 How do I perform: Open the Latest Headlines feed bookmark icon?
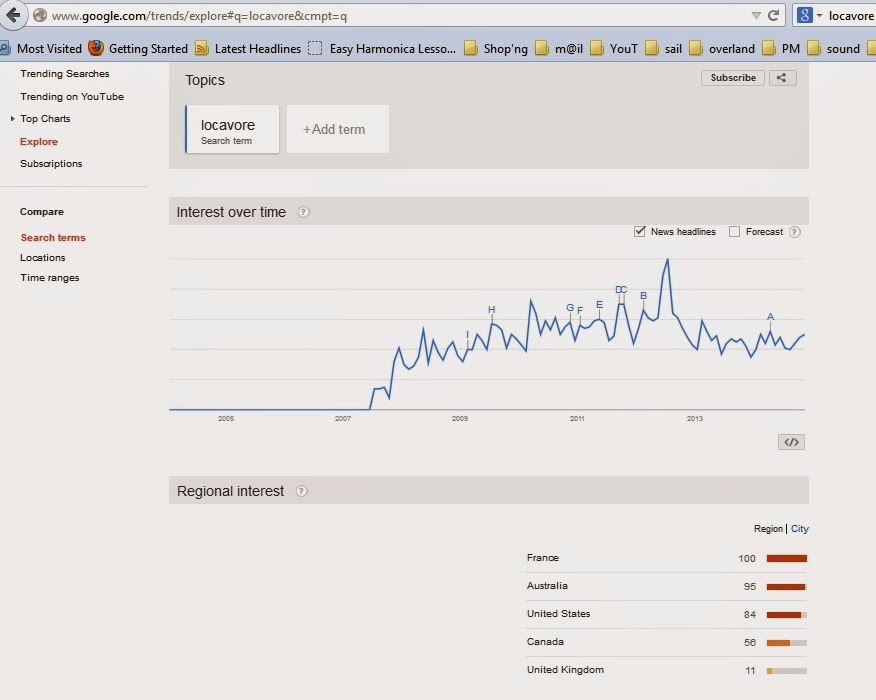(x=202, y=49)
